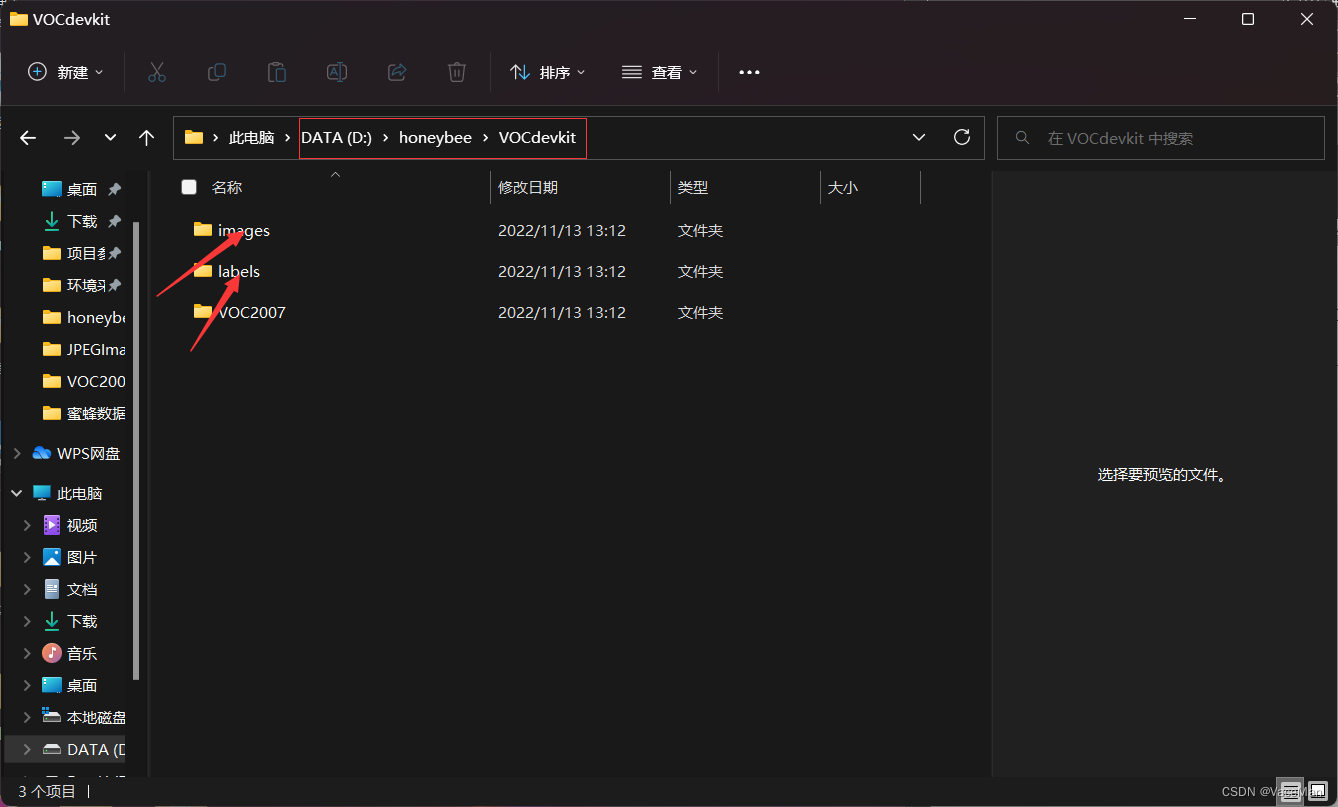Viewport: 1338px width, 807px height.
Task: Open the 新建 dropdown
Action: pos(66,72)
